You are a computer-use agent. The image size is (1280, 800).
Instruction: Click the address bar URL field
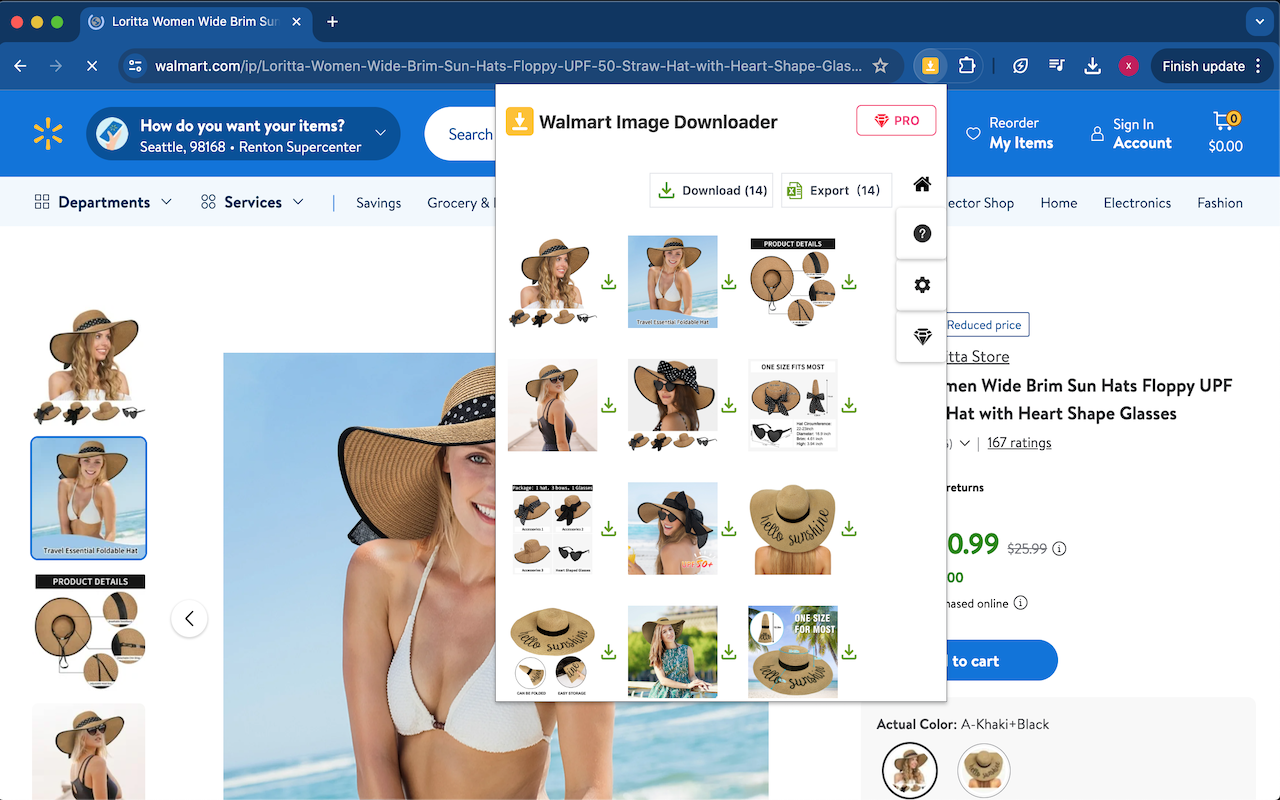508,66
